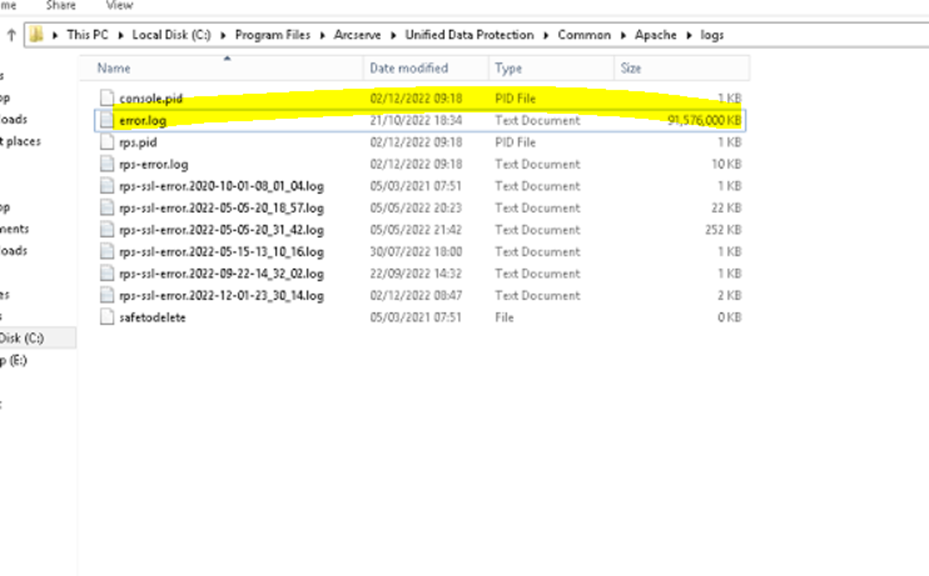Open the View ribbon tab
The image size is (929, 576).
(120, 5)
